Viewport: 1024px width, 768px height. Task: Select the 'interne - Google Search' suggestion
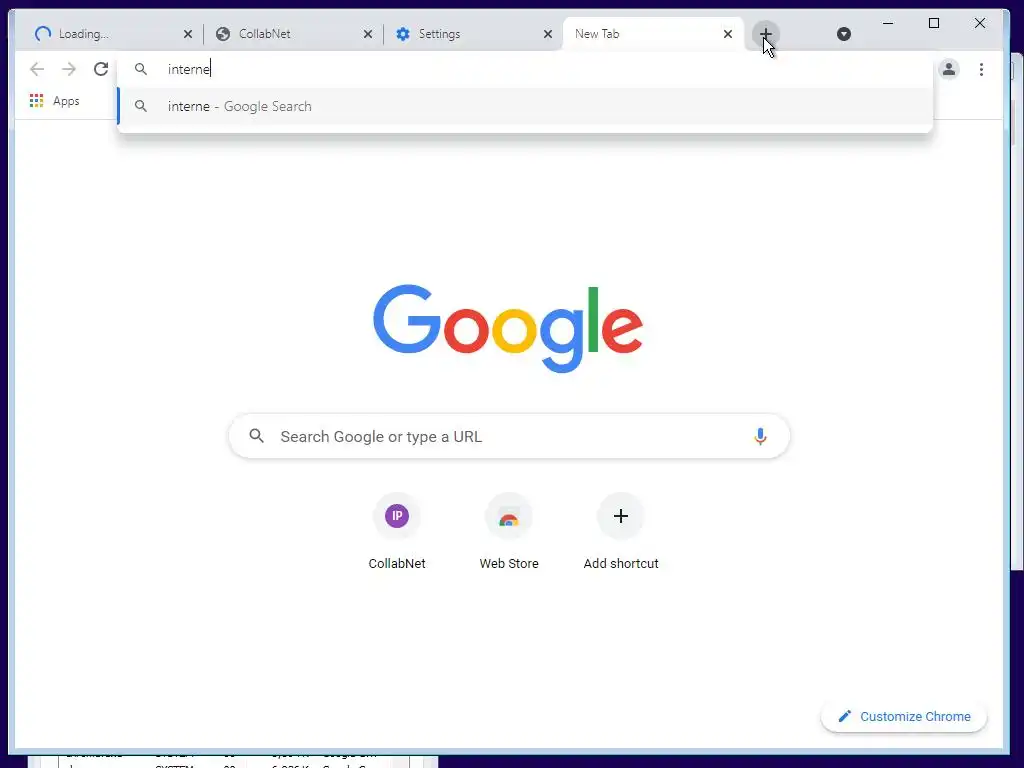pos(524,106)
